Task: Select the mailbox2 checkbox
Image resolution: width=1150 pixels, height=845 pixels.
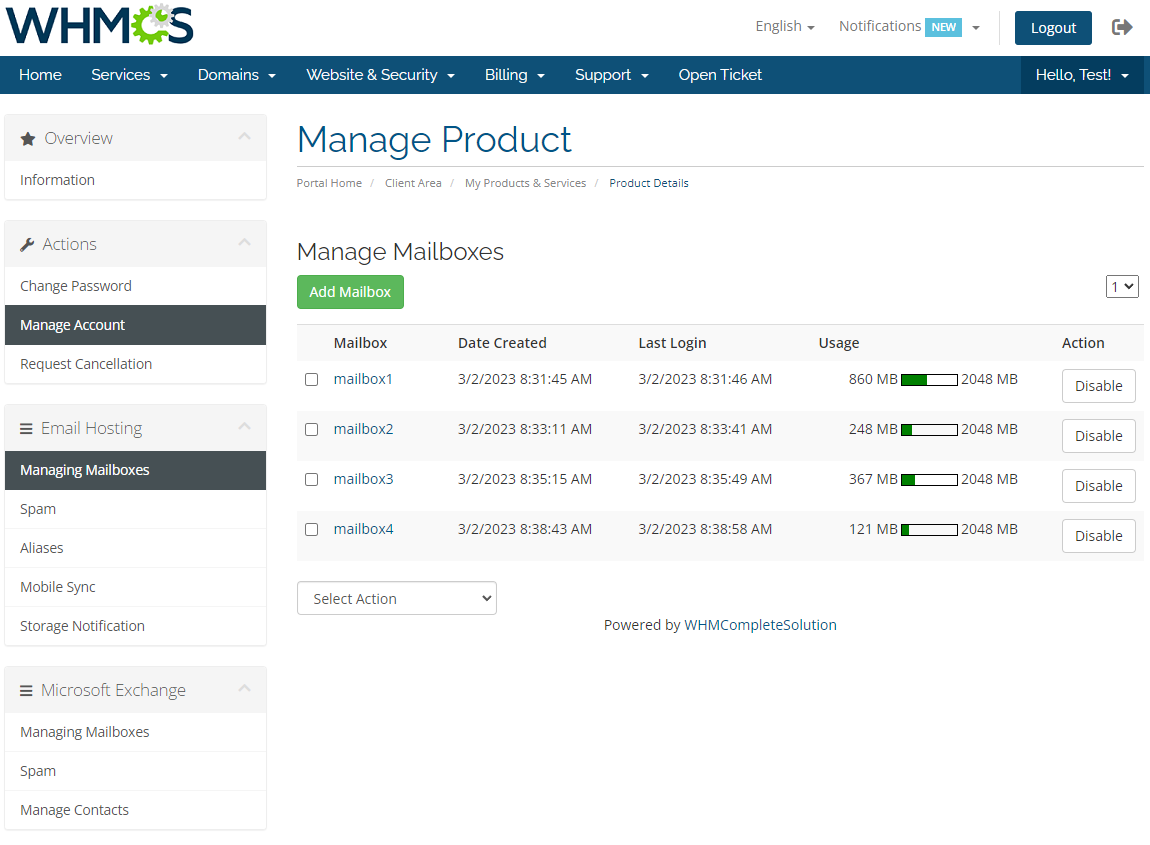Action: click(312, 429)
